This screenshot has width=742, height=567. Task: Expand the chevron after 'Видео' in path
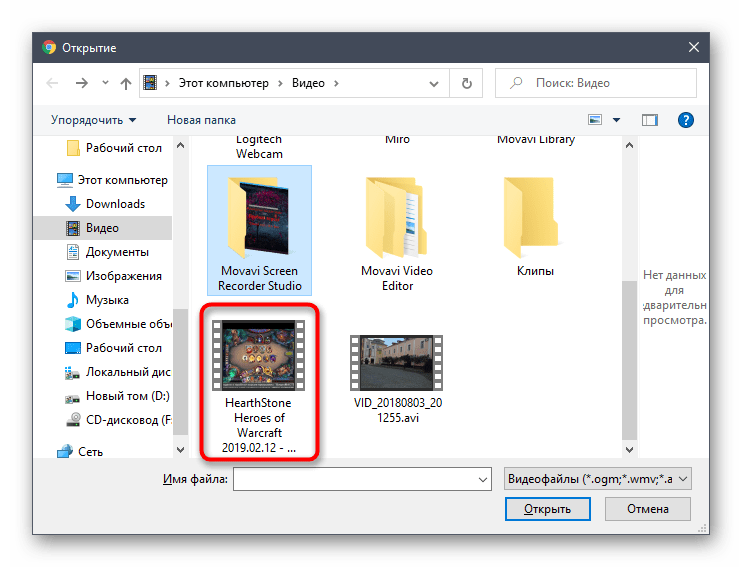(x=336, y=83)
